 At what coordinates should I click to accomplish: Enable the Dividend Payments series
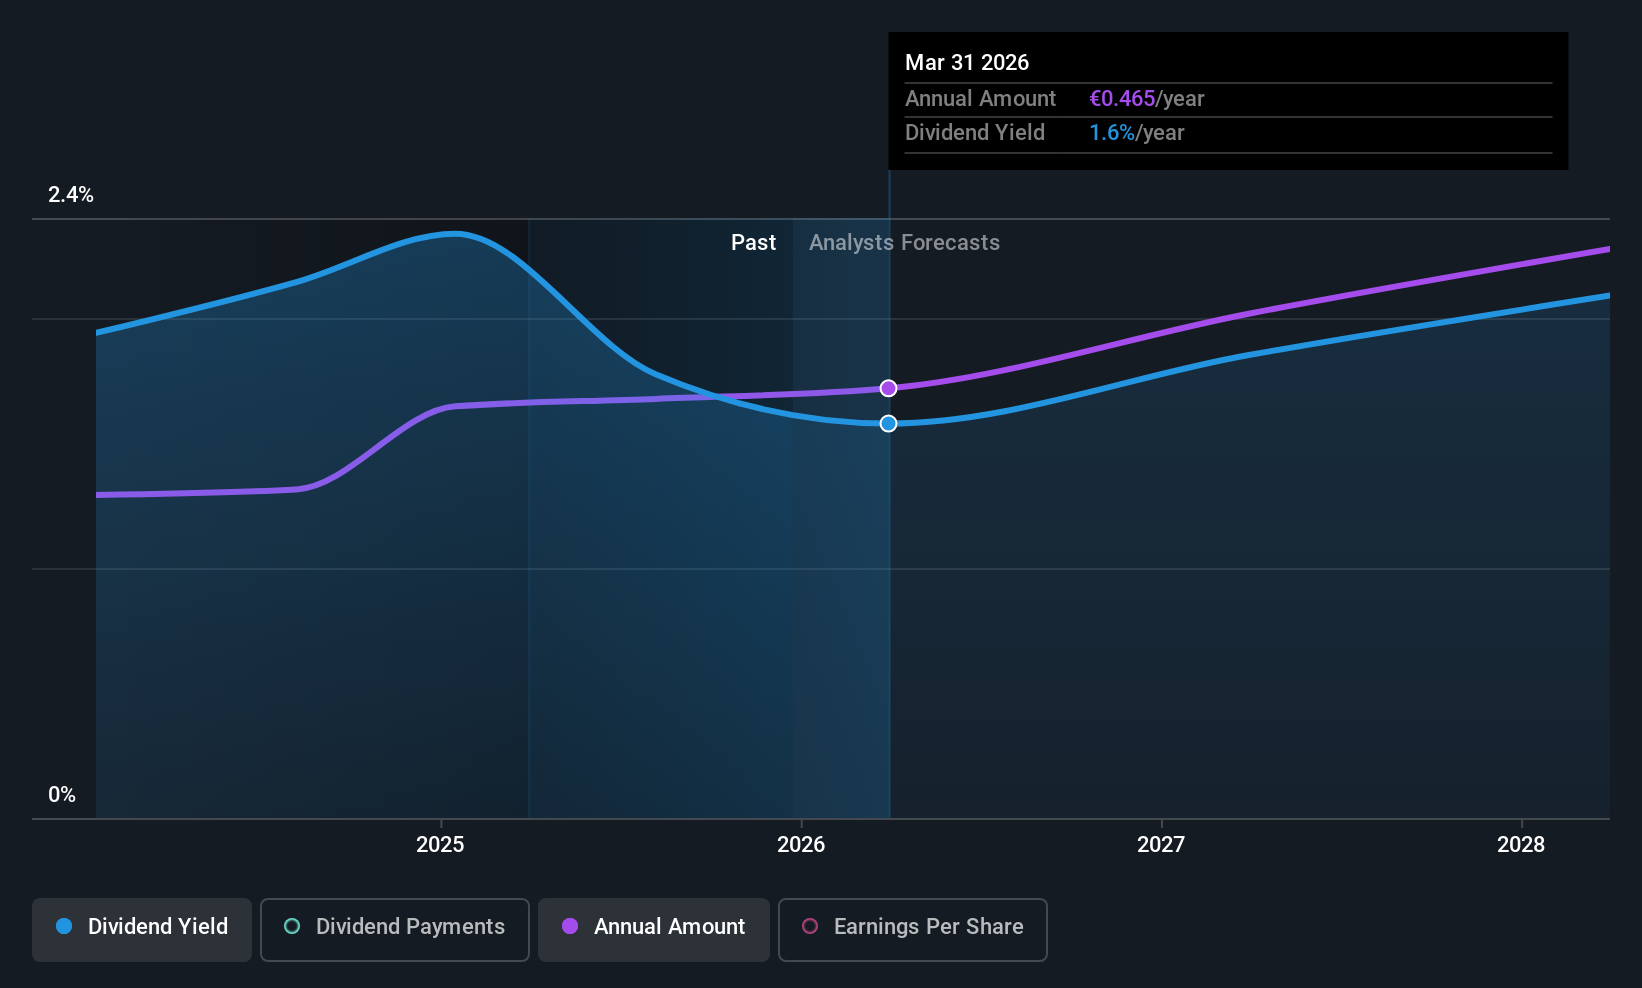coord(394,929)
